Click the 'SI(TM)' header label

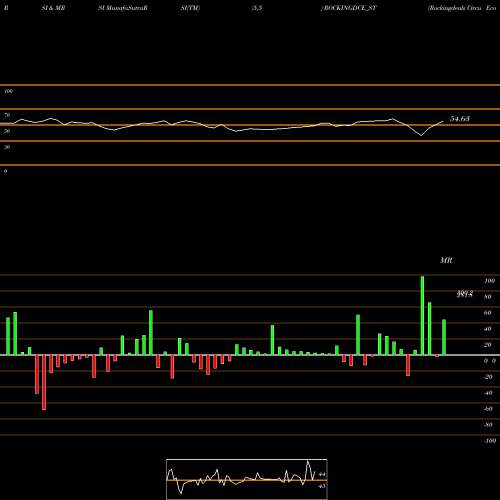[190, 8]
